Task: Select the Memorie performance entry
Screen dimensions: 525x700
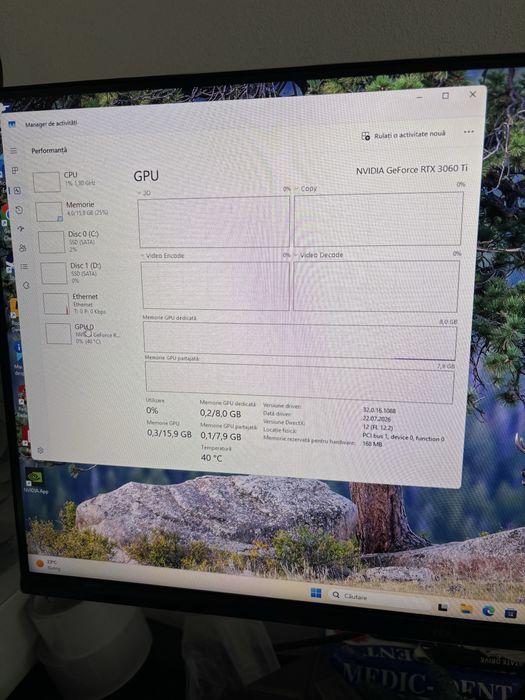Action: [x=78, y=210]
